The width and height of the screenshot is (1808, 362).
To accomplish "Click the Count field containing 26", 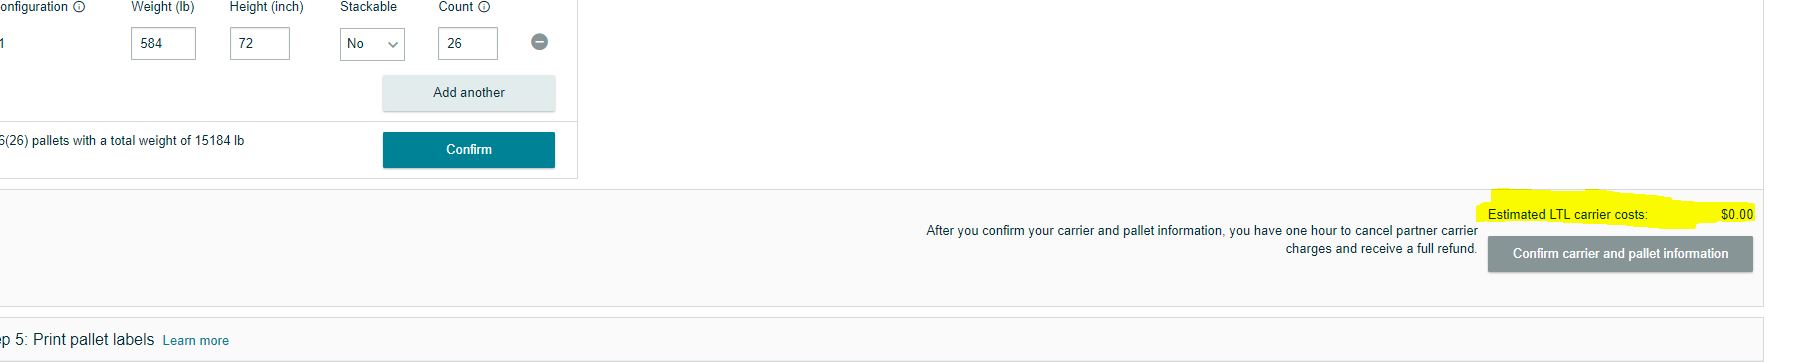I will tap(468, 44).
